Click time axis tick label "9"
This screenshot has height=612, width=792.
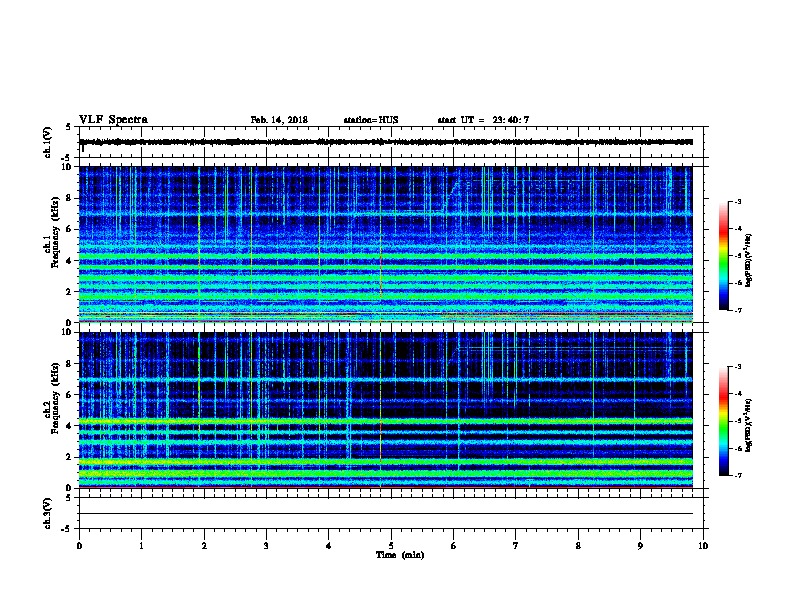[x=640, y=546]
